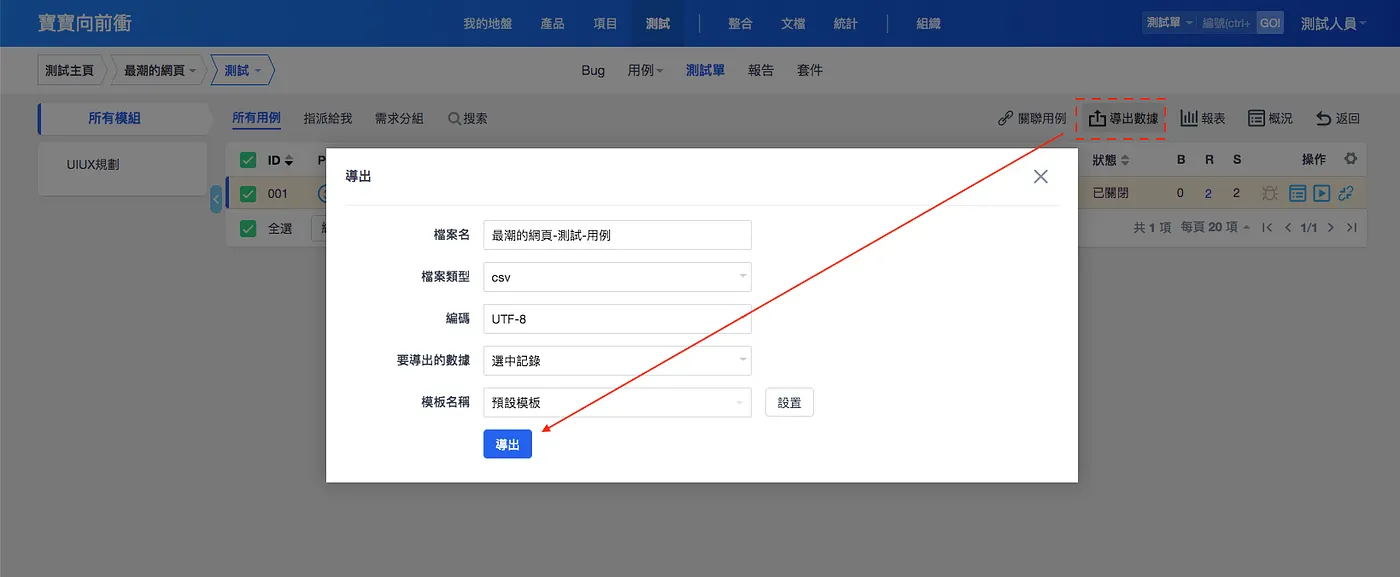Screen dimensions: 1400x577
Task: Select the 需求分組 tab
Action: tap(399, 118)
